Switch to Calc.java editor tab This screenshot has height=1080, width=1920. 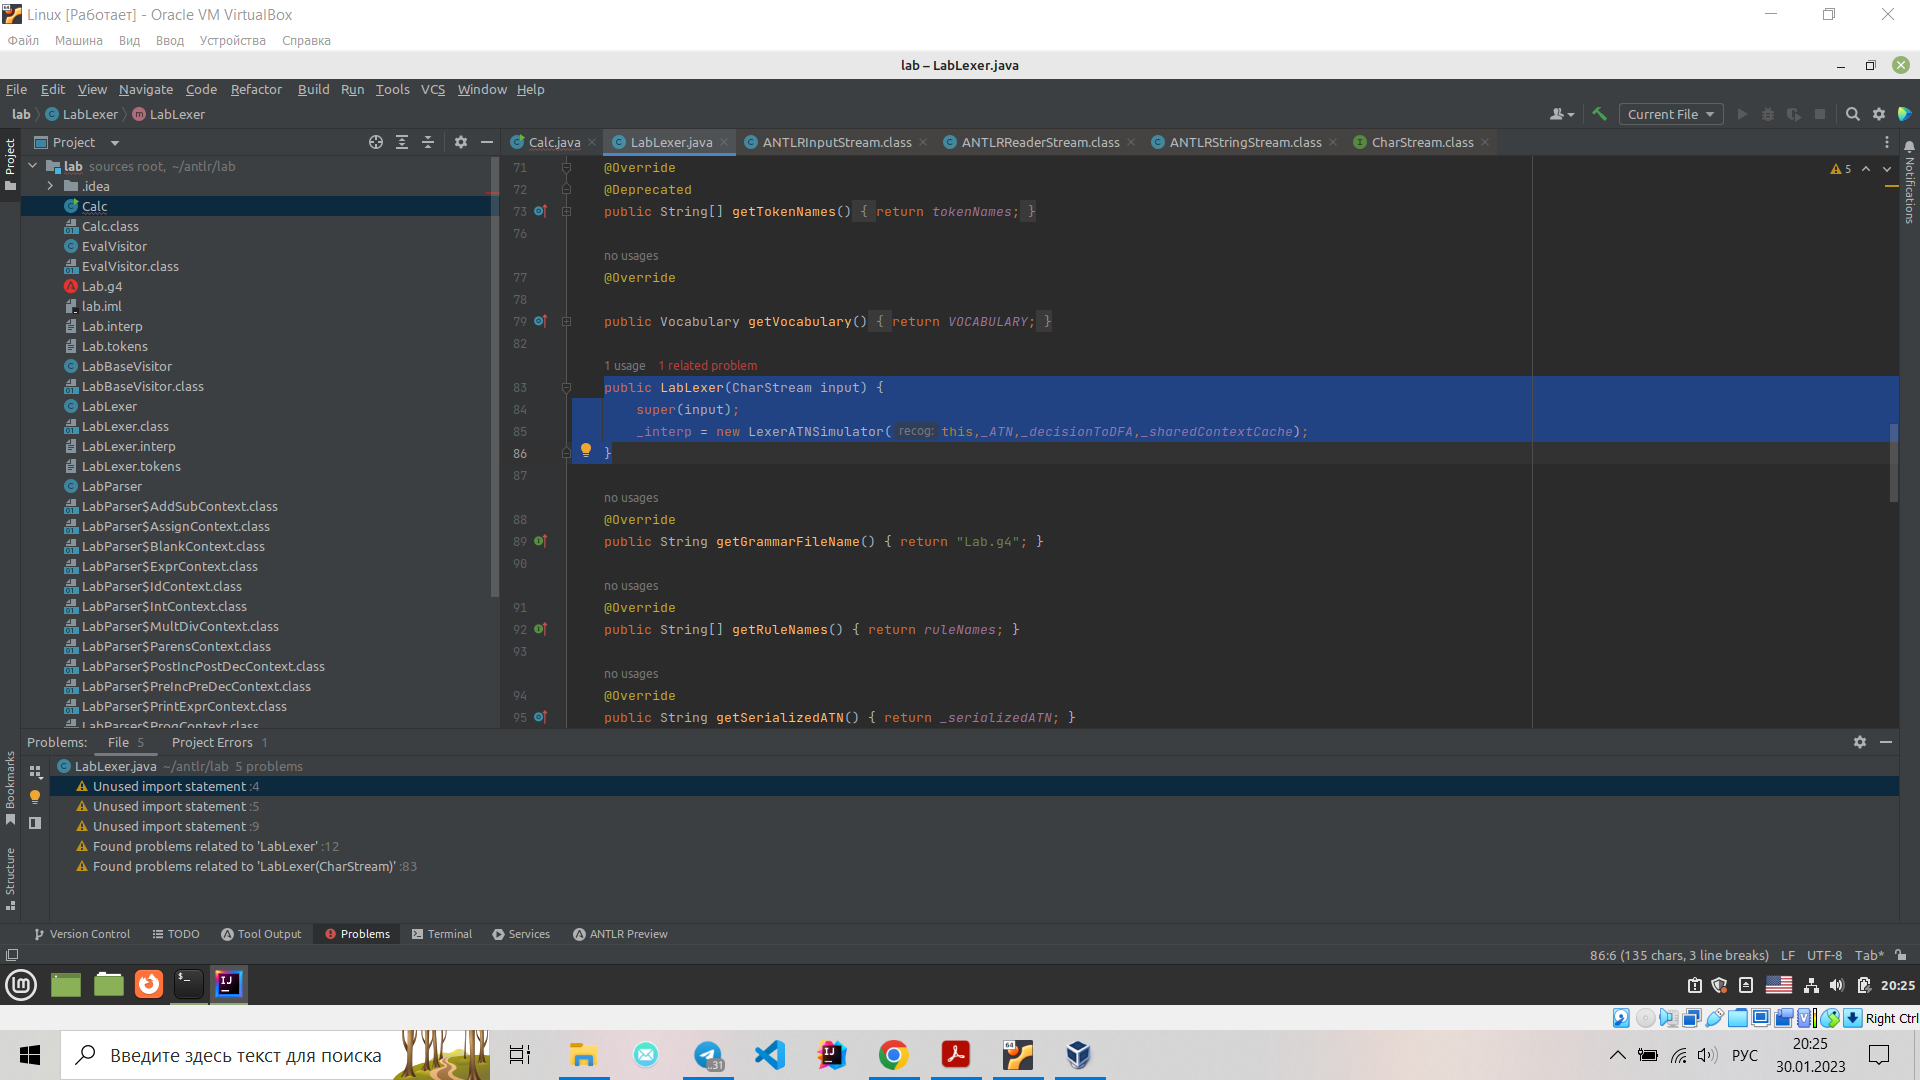coord(553,142)
